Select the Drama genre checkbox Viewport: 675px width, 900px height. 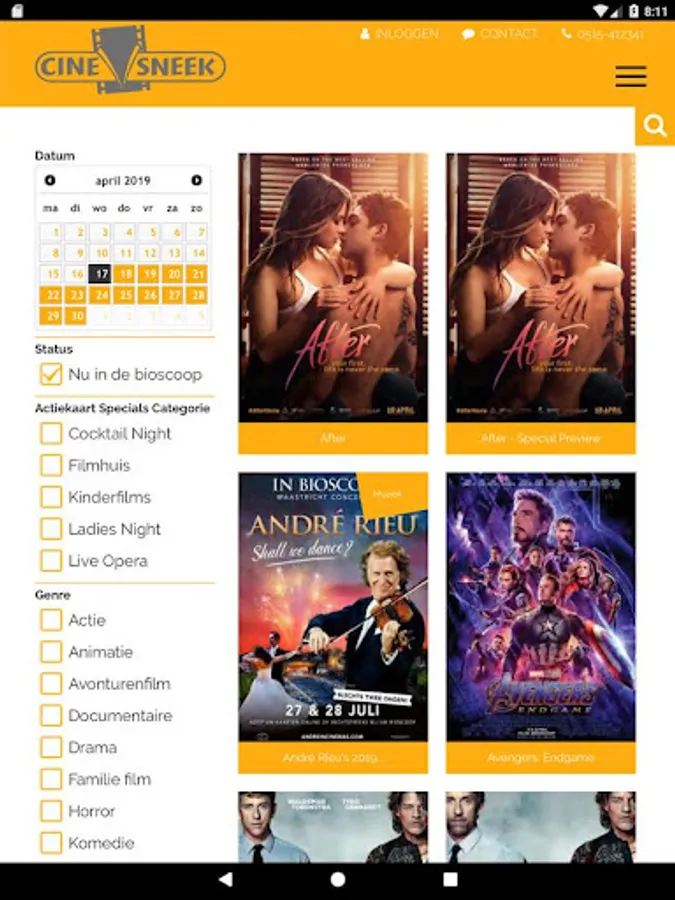pos(51,747)
